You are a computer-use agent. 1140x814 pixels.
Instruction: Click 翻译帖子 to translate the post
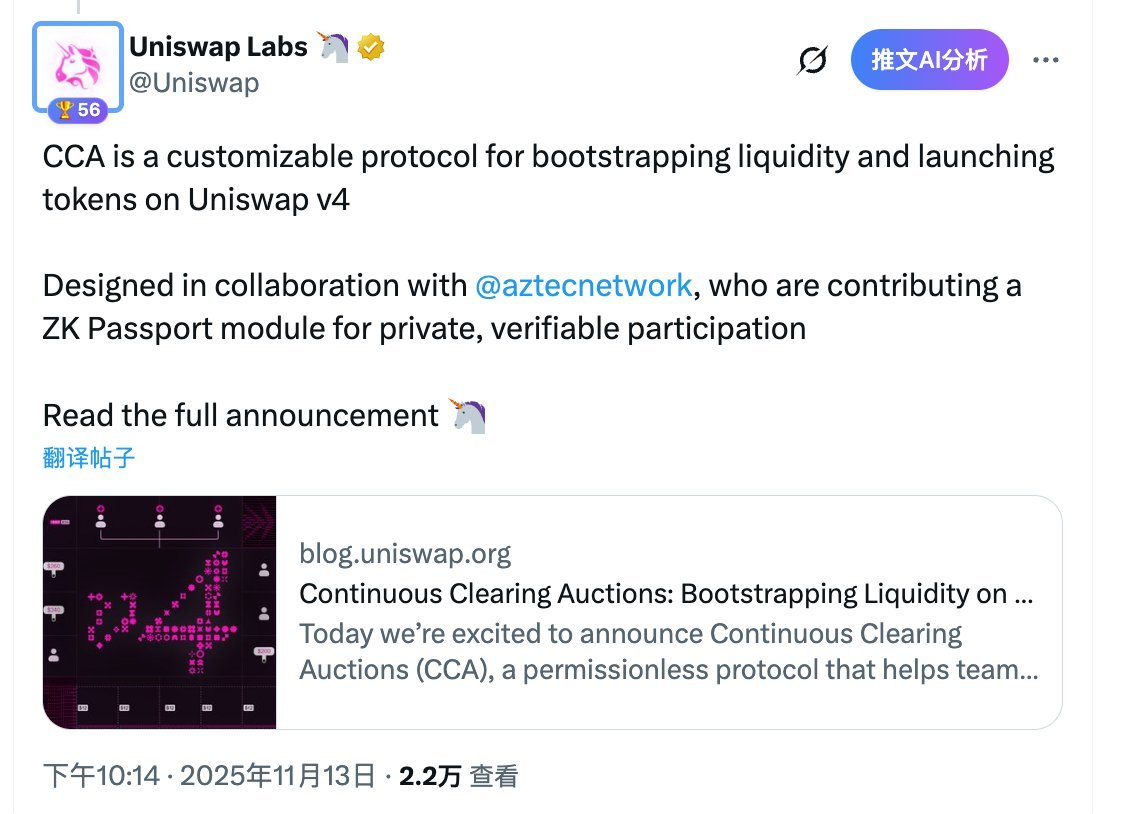pyautogui.click(x=89, y=458)
